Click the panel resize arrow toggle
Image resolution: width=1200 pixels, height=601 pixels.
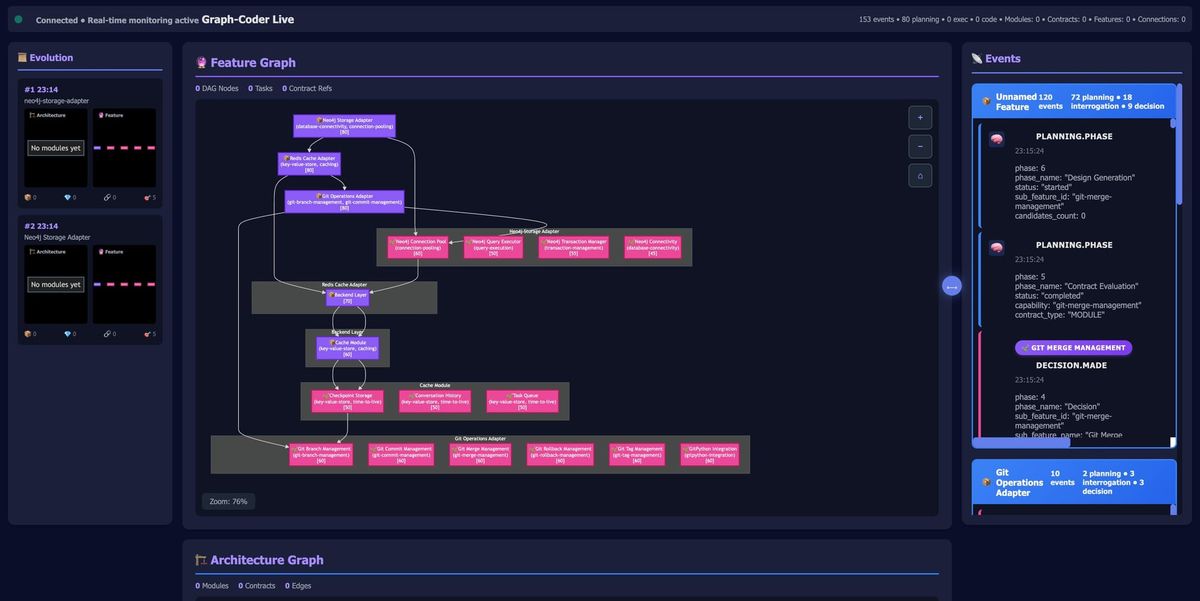click(x=952, y=287)
